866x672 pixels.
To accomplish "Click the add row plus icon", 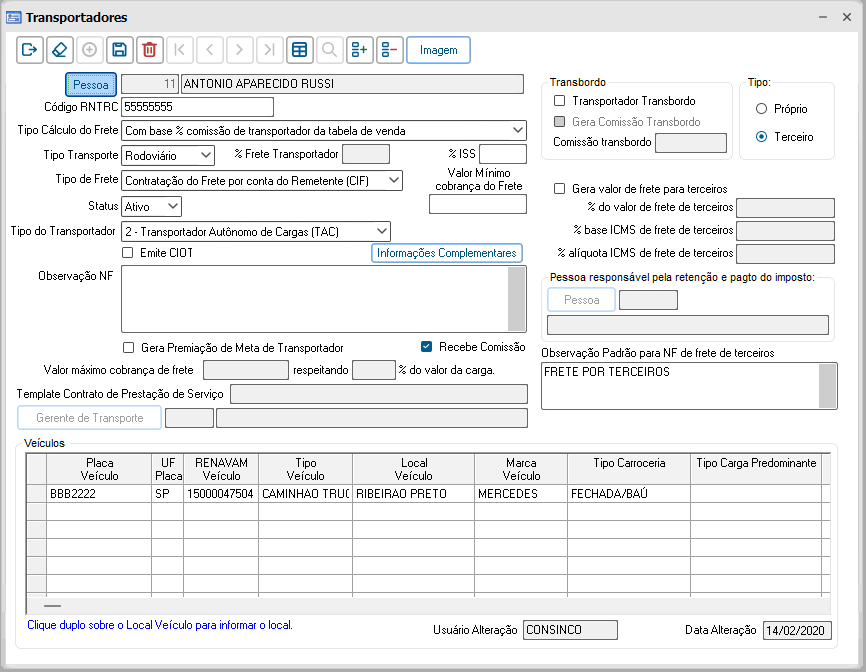I will pyautogui.click(x=359, y=50).
